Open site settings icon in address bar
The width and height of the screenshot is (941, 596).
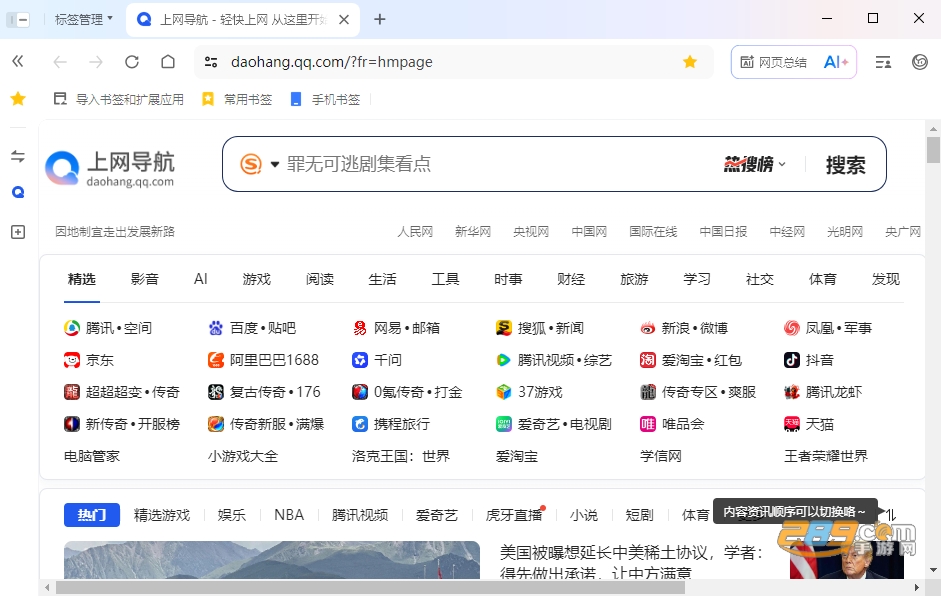[x=211, y=62]
